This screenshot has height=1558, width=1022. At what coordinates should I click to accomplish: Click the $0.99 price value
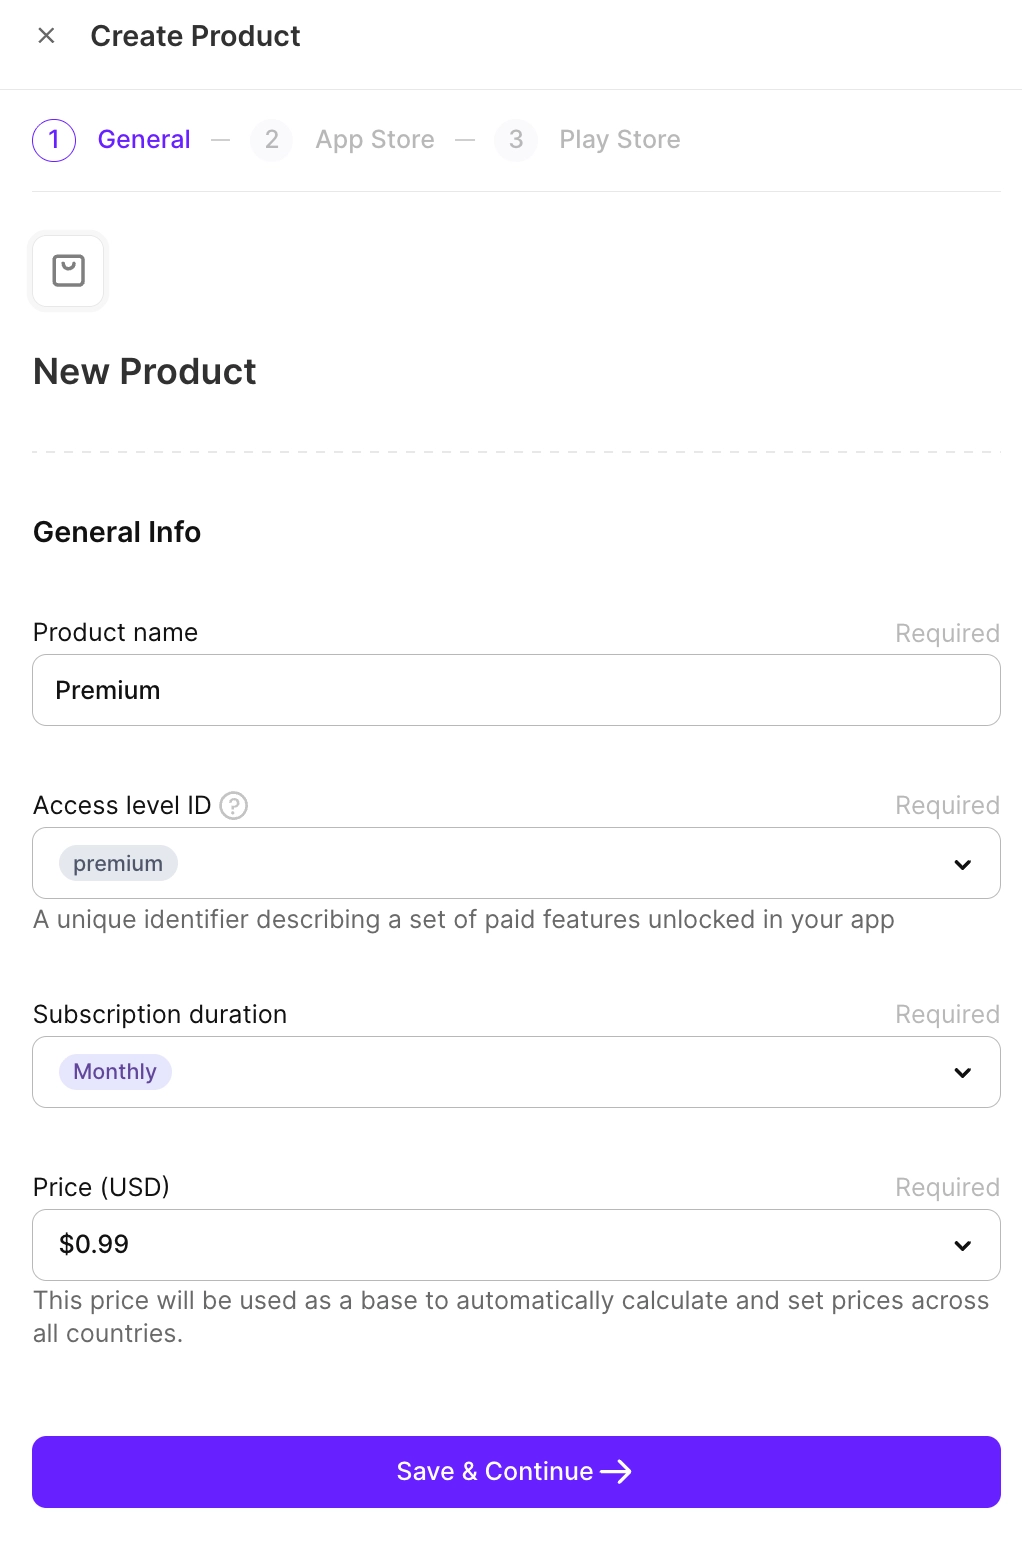tap(94, 1244)
